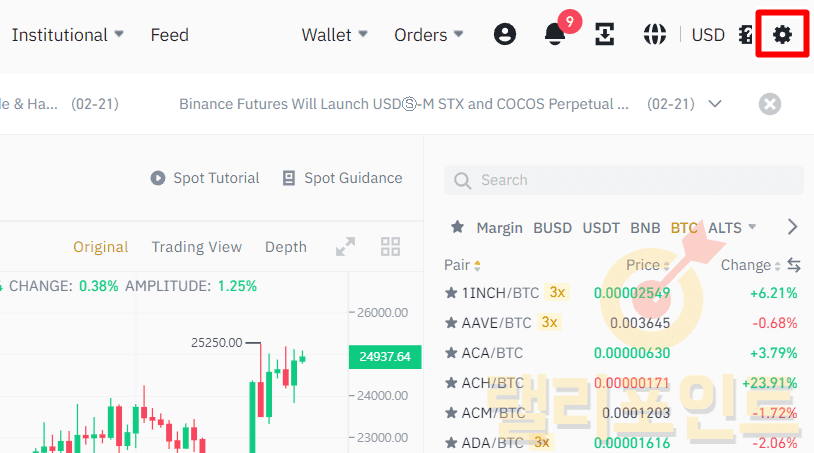Expand the chart to fullscreen

(346, 247)
